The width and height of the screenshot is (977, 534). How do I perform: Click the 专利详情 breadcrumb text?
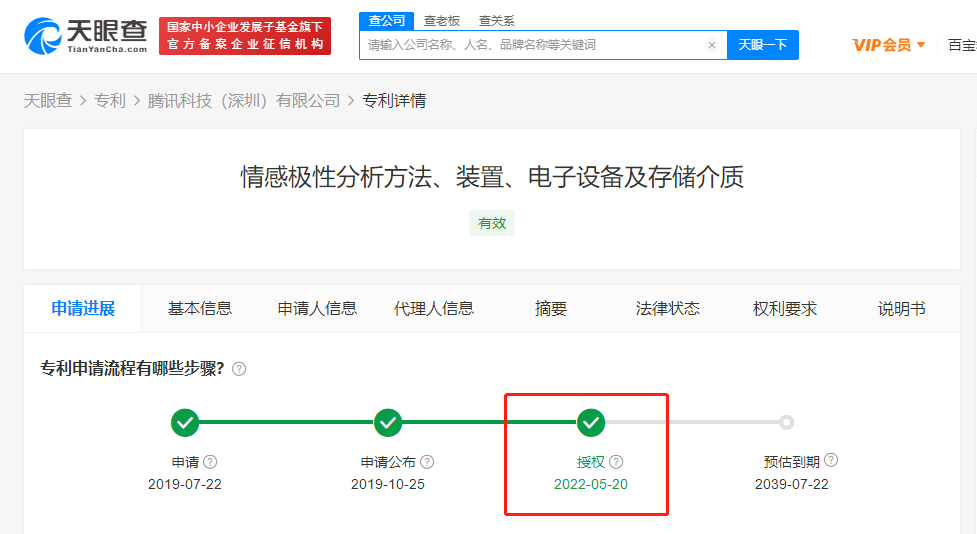pyautogui.click(x=394, y=100)
